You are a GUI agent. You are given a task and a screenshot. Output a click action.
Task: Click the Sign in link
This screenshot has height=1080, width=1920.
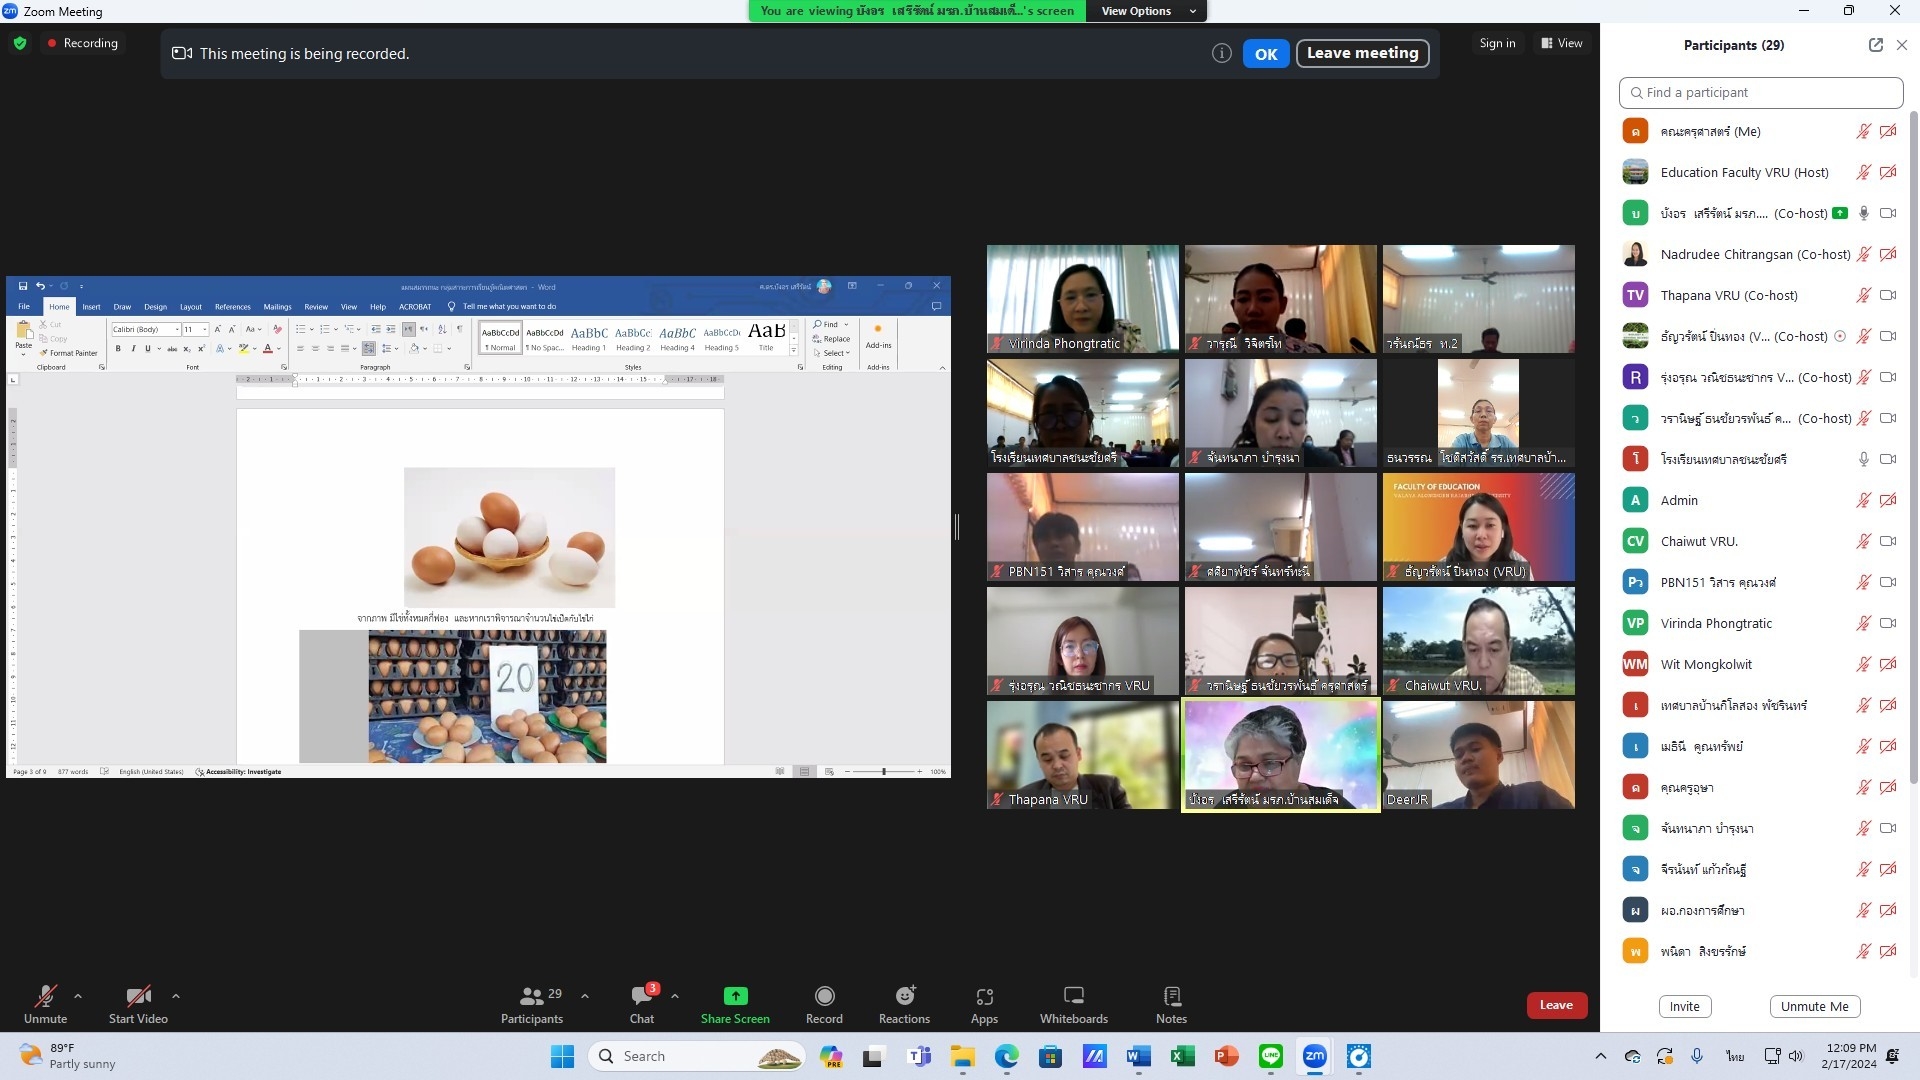[x=1497, y=43]
